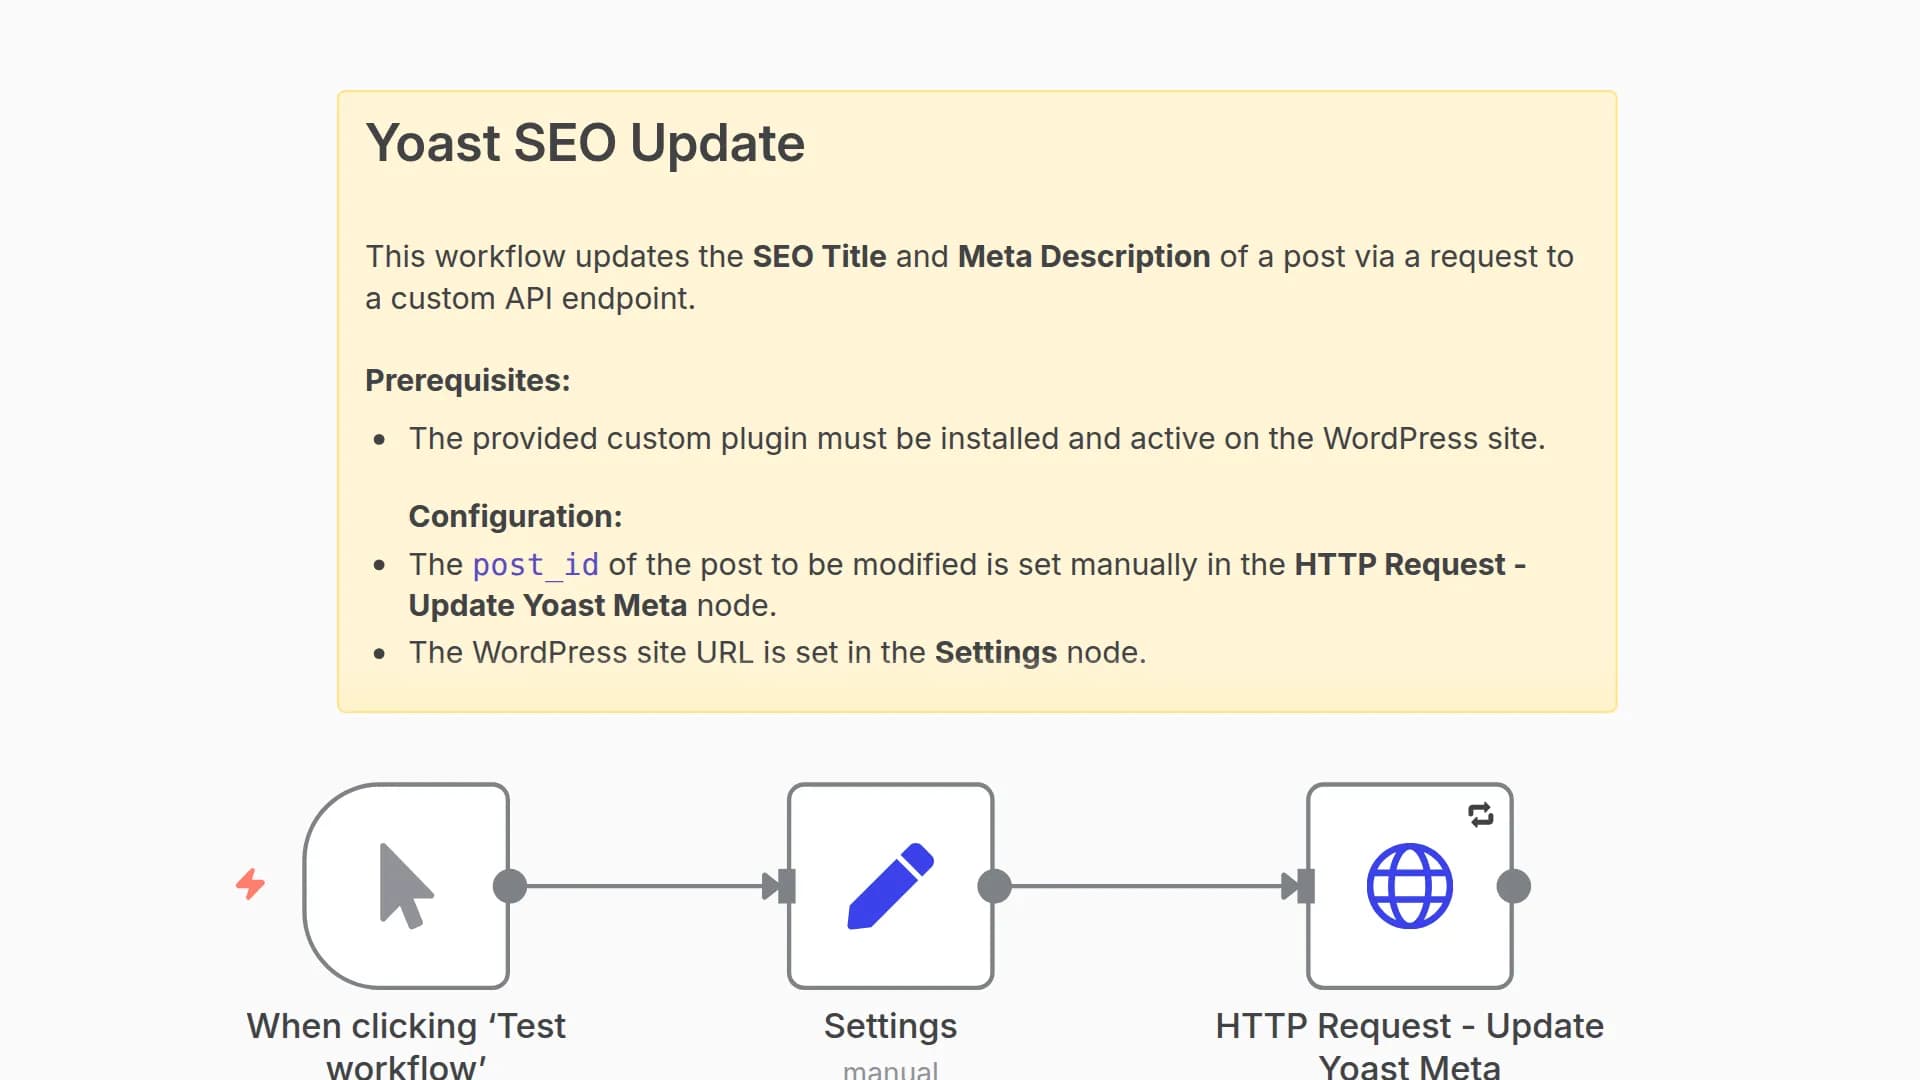The height and width of the screenshot is (1080, 1920).
Task: Click the retry loop arrows icon
Action: click(1481, 815)
